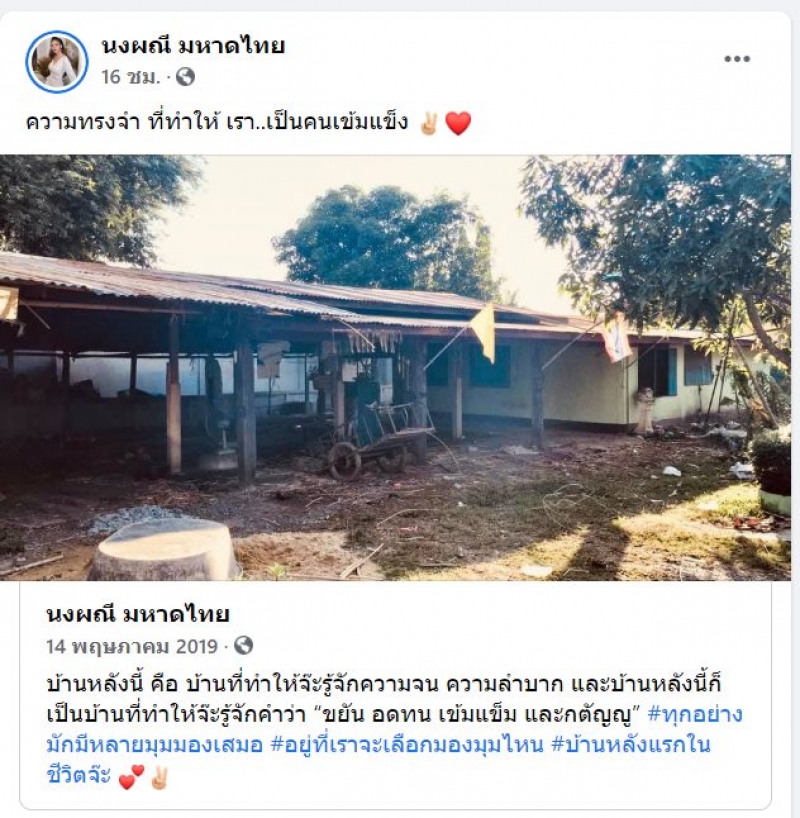The height and width of the screenshot is (818, 800).
Task: Open the shared post author name link
Action: point(138,614)
